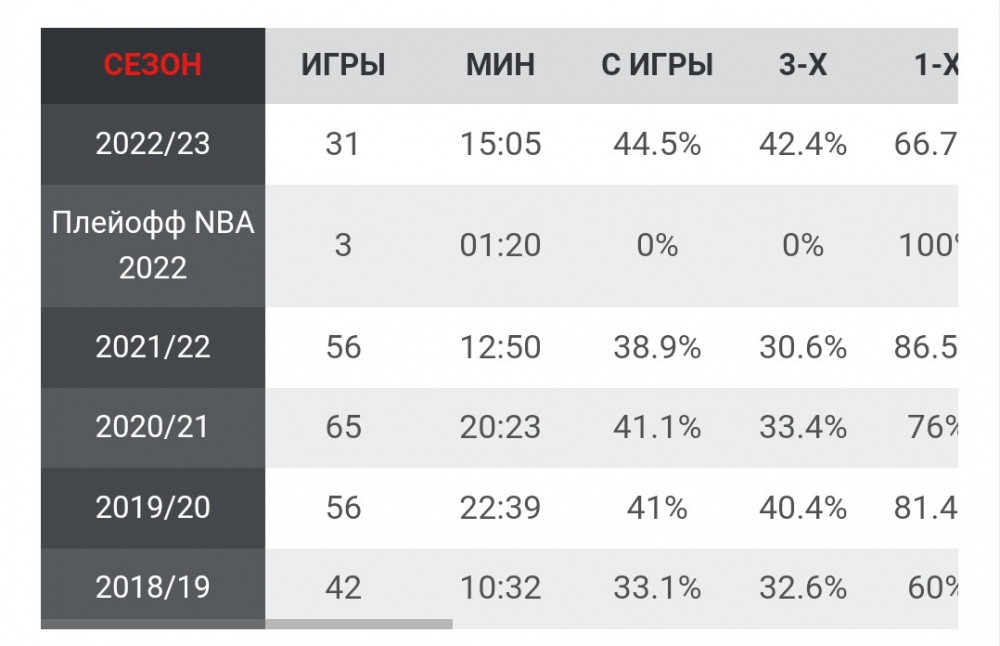
Task: Click the 2022/23 season row label
Action: 153,144
